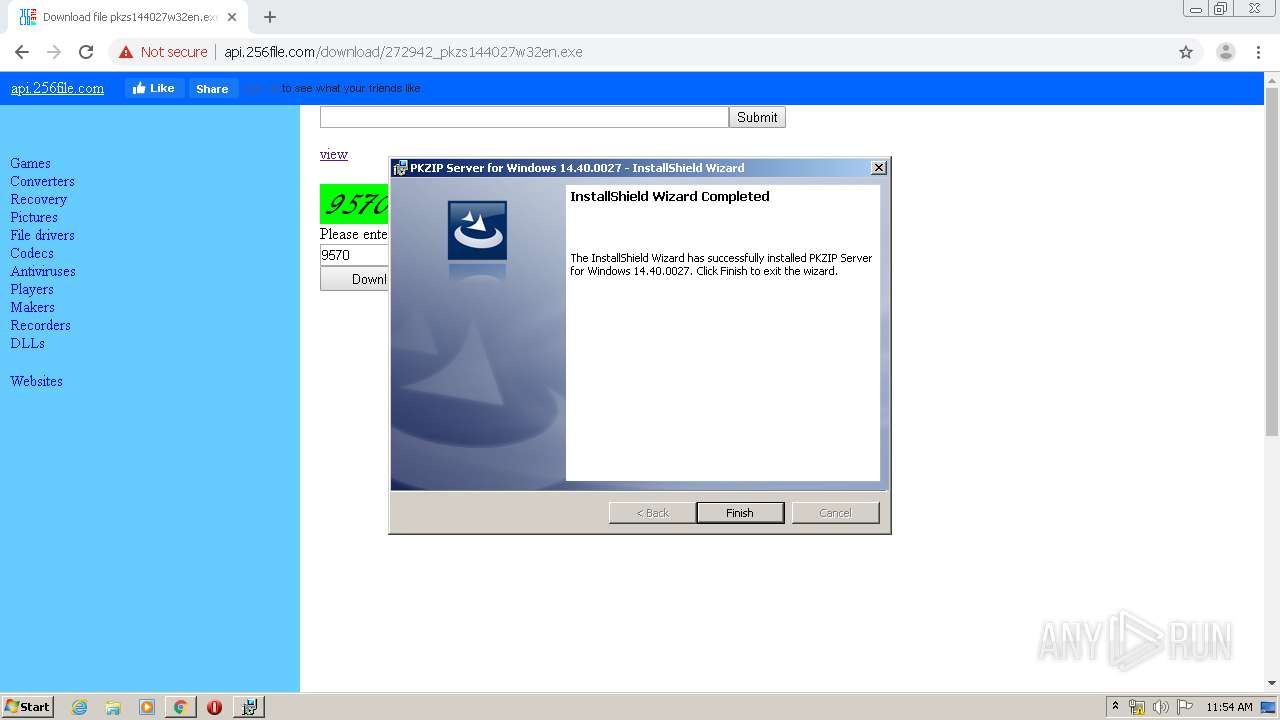Click the PKZIP logo in the wizard
The height and width of the screenshot is (720, 1280).
[x=477, y=231]
